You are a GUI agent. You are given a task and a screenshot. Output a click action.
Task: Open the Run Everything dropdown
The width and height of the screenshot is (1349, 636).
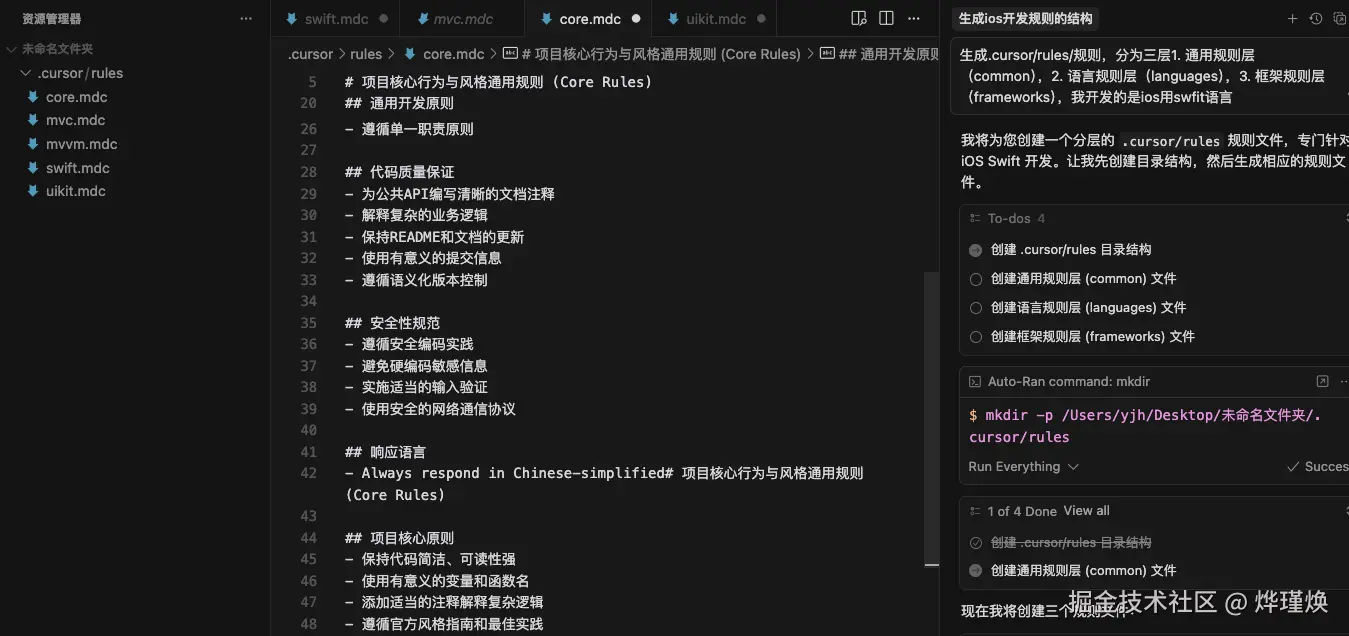(x=1023, y=466)
